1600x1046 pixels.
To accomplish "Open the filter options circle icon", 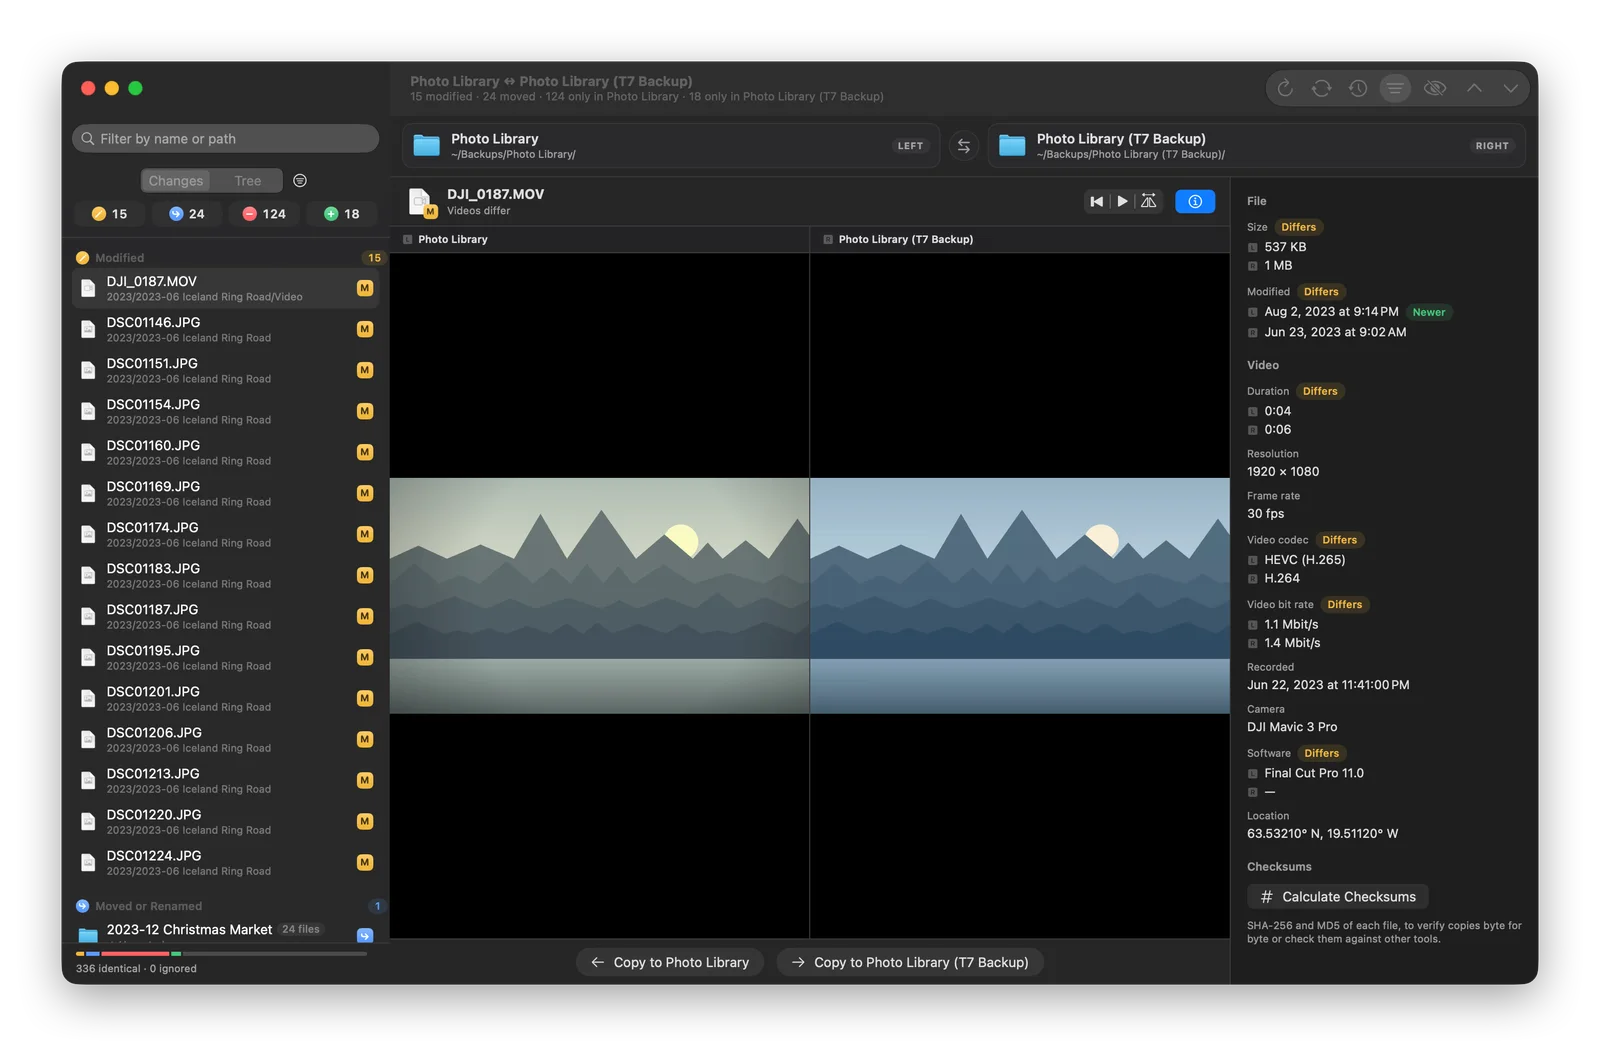I will pos(300,181).
